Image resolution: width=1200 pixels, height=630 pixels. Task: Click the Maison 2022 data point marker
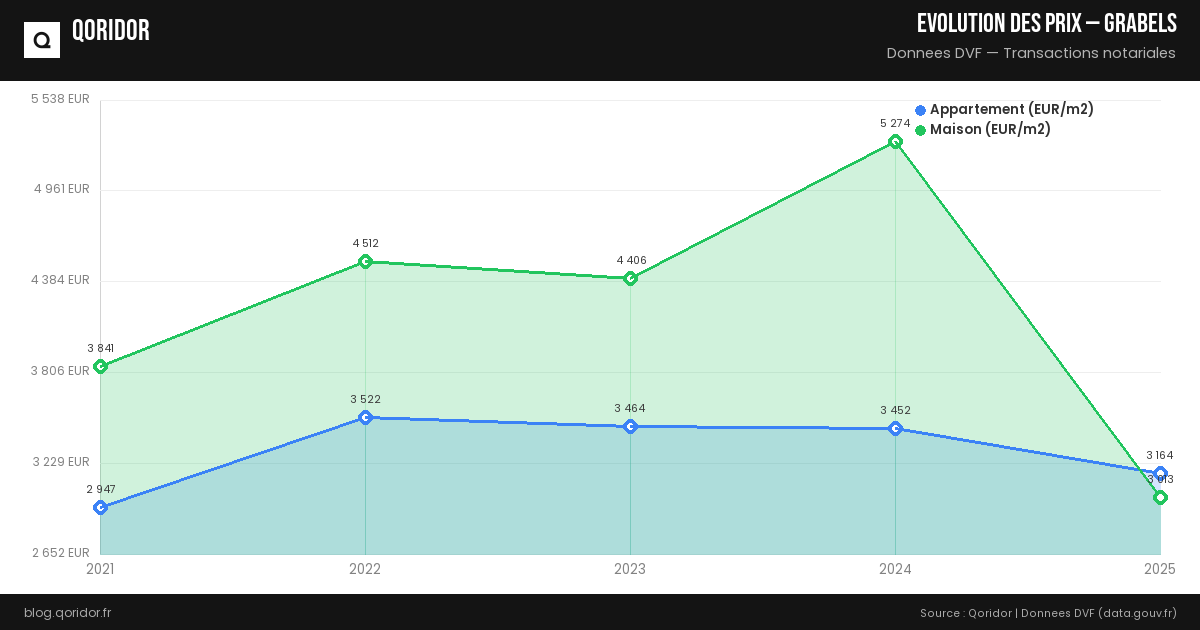pyautogui.click(x=366, y=262)
